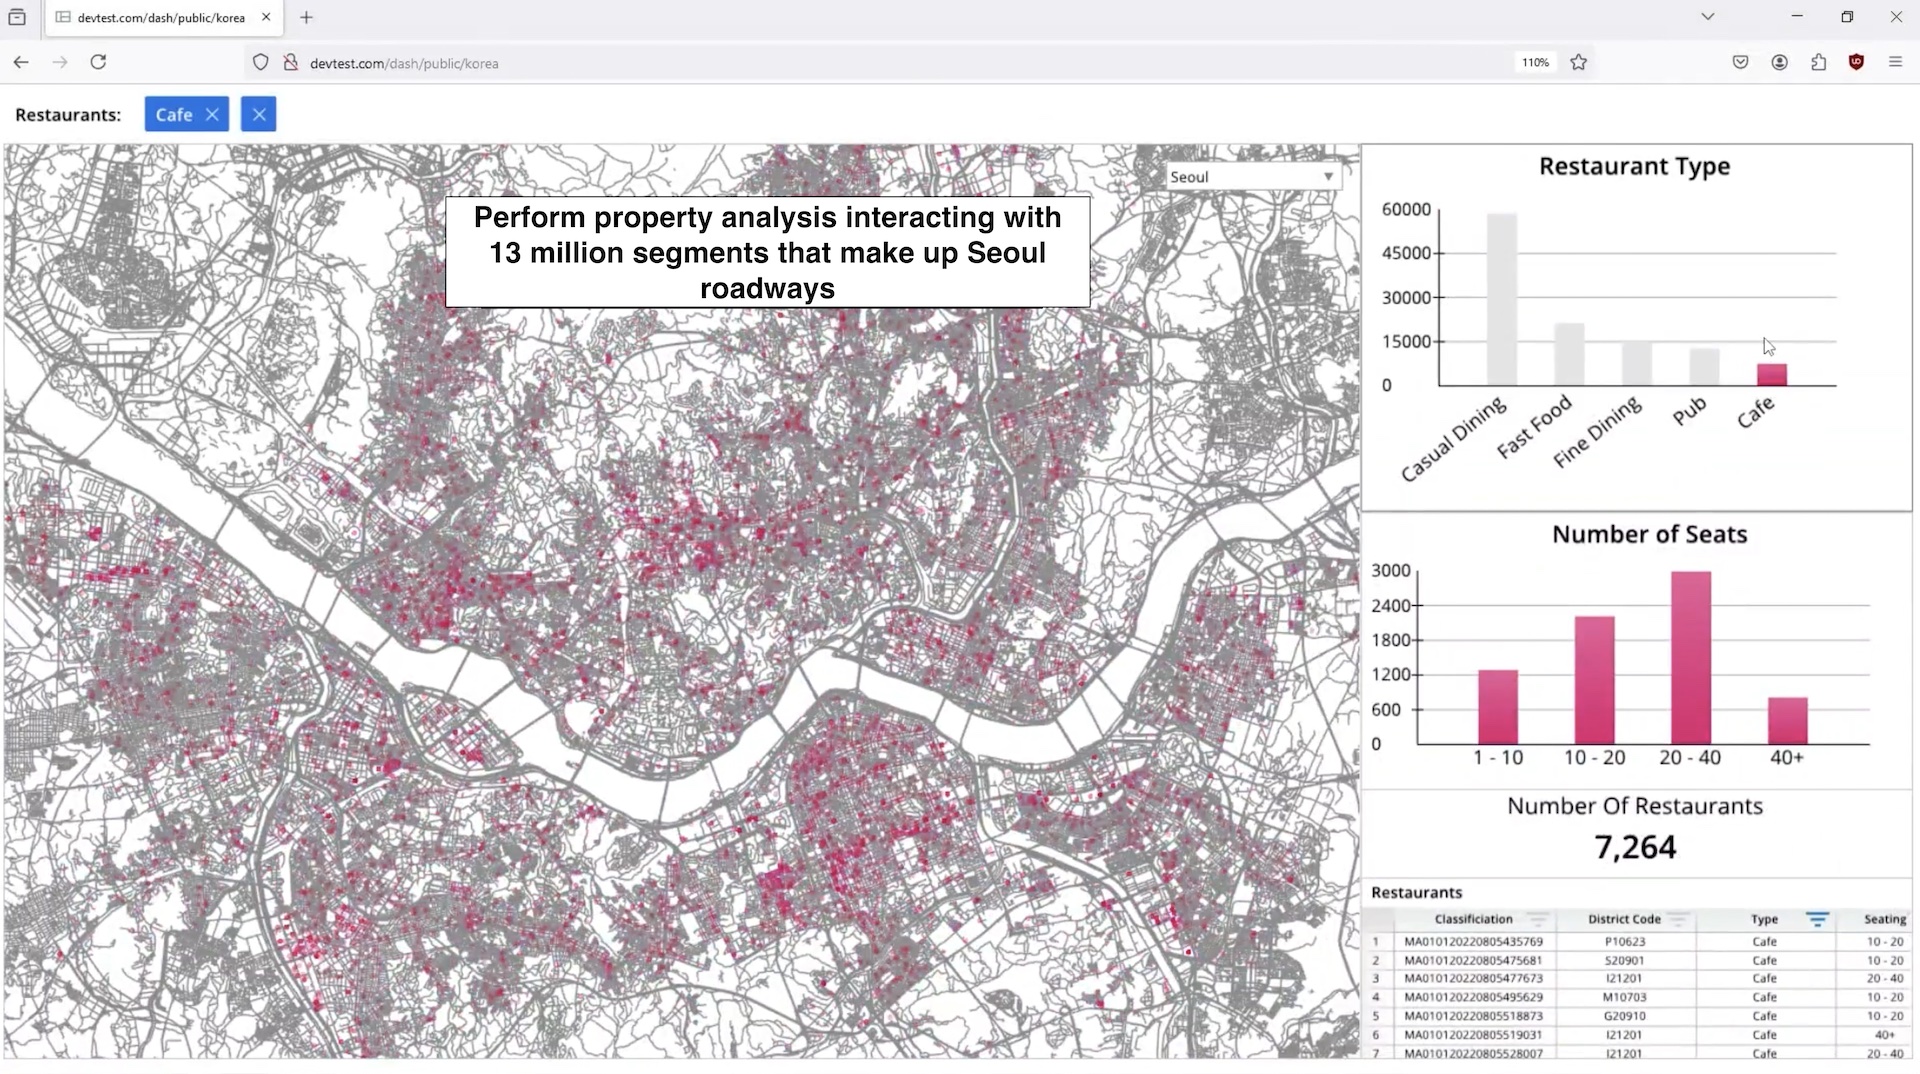Reload the current page
Viewport: 1920px width, 1074px height.
[x=98, y=62]
